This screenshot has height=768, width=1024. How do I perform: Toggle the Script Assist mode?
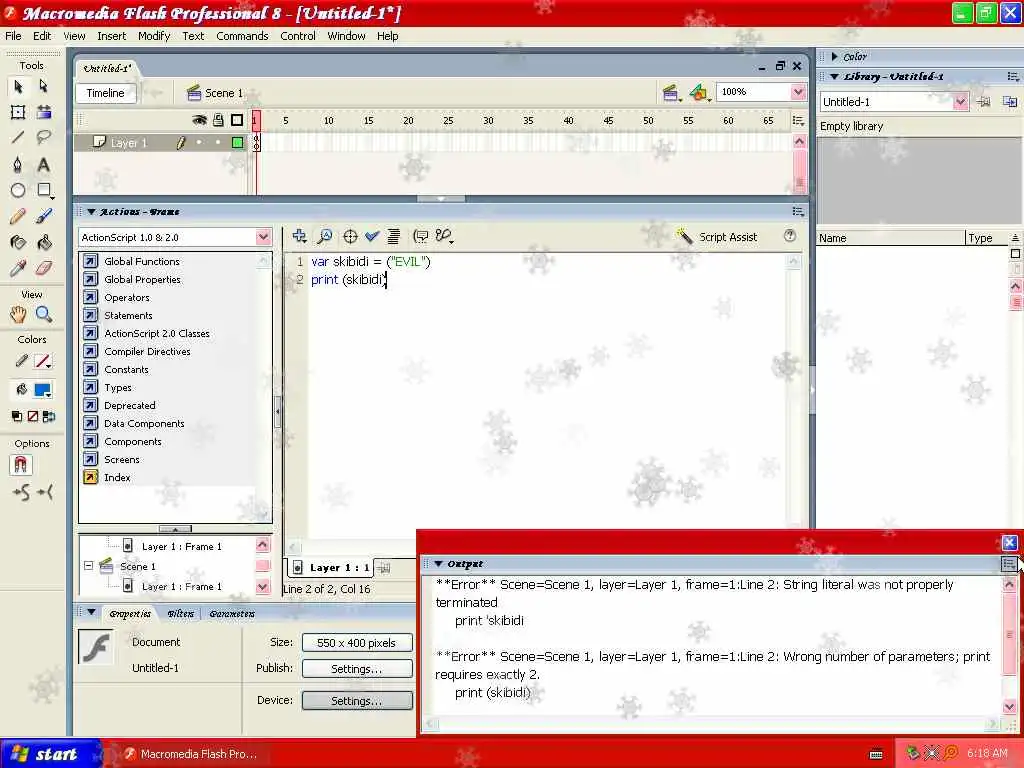point(717,236)
